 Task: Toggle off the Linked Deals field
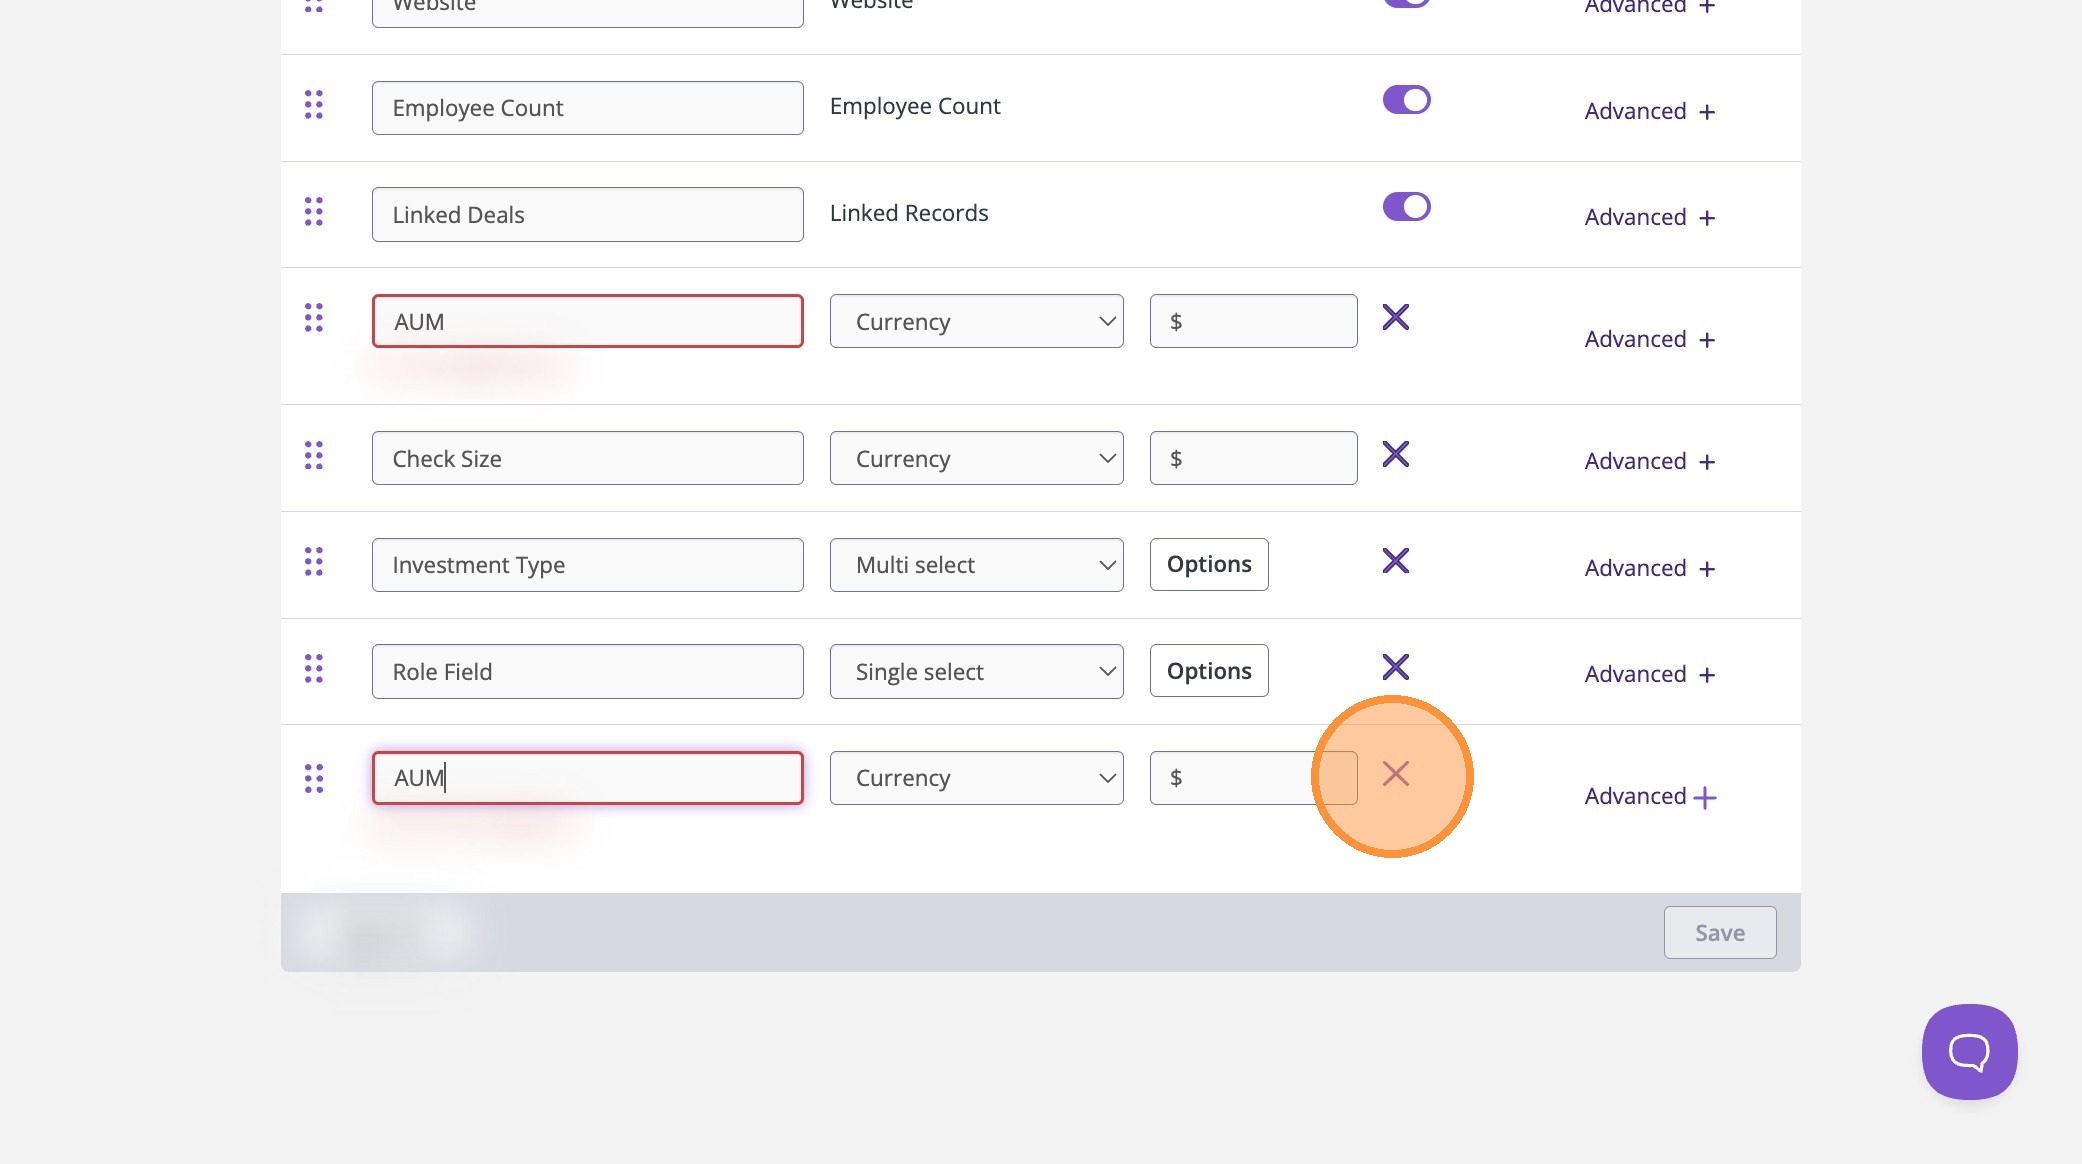pyautogui.click(x=1406, y=207)
